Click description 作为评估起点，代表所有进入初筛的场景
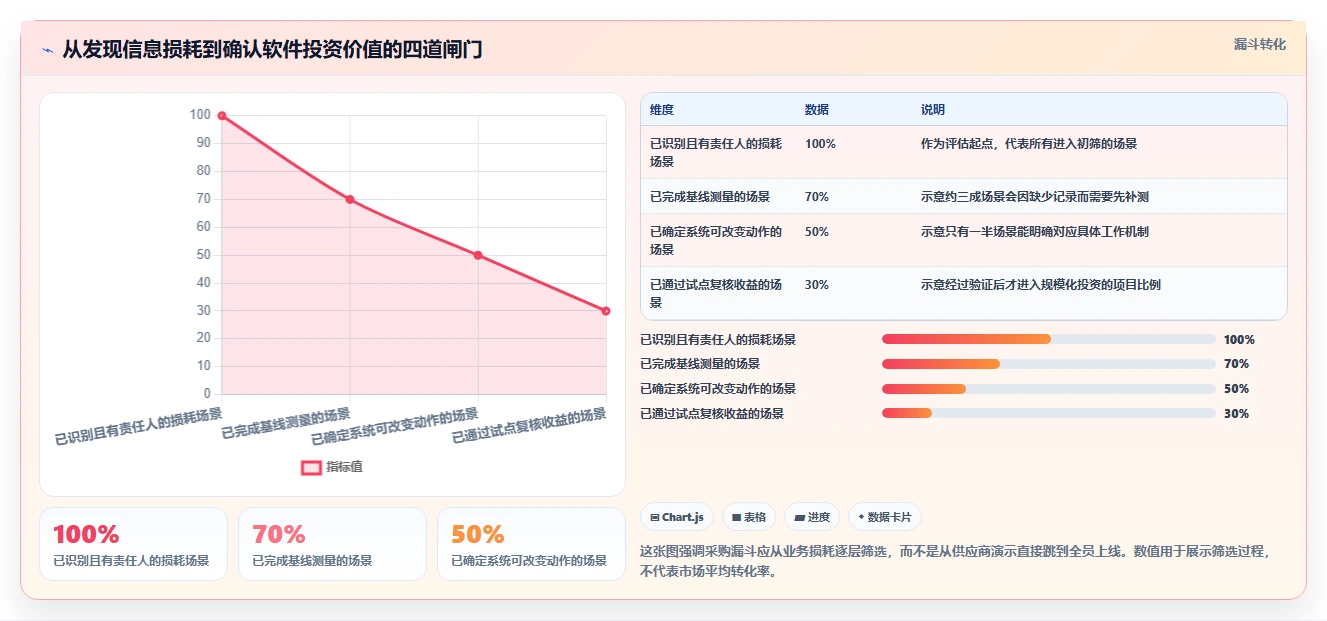This screenshot has width=1327, height=621. pos(1029,144)
